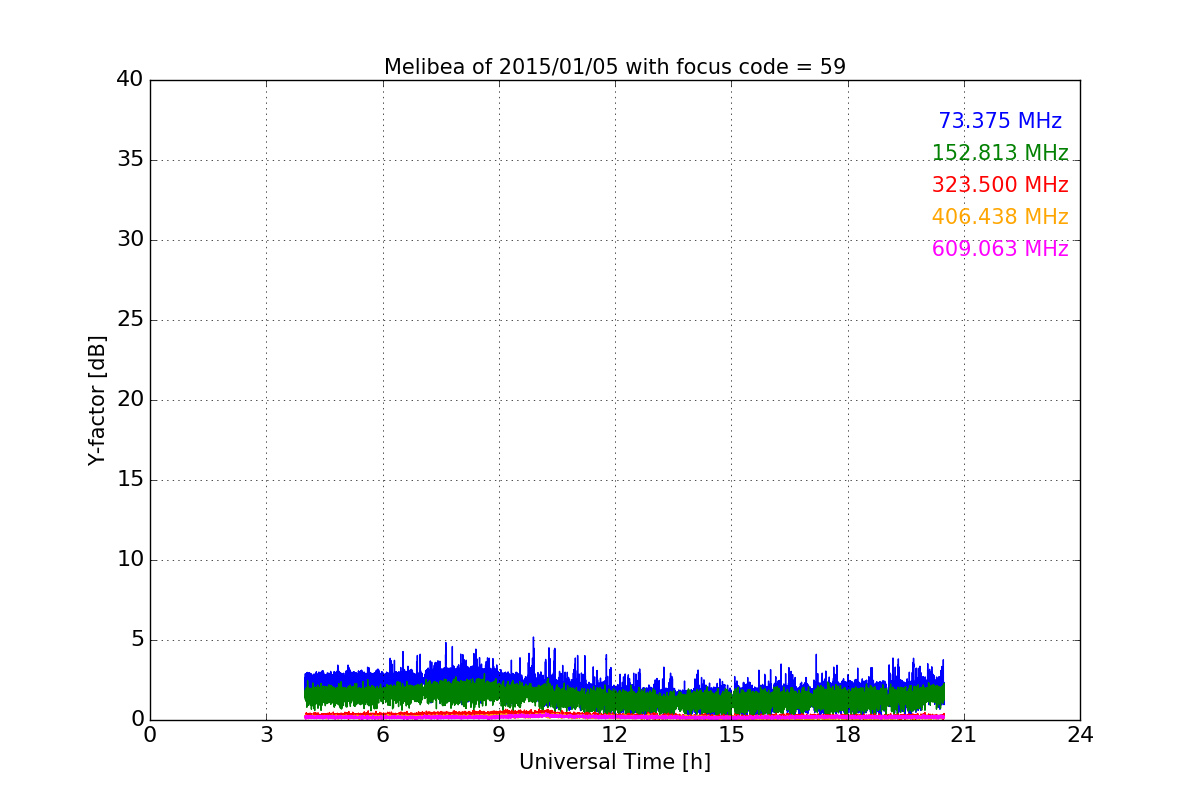Click the x-axis tick label 3
Viewport: 1200px width, 800px height.
266,735
